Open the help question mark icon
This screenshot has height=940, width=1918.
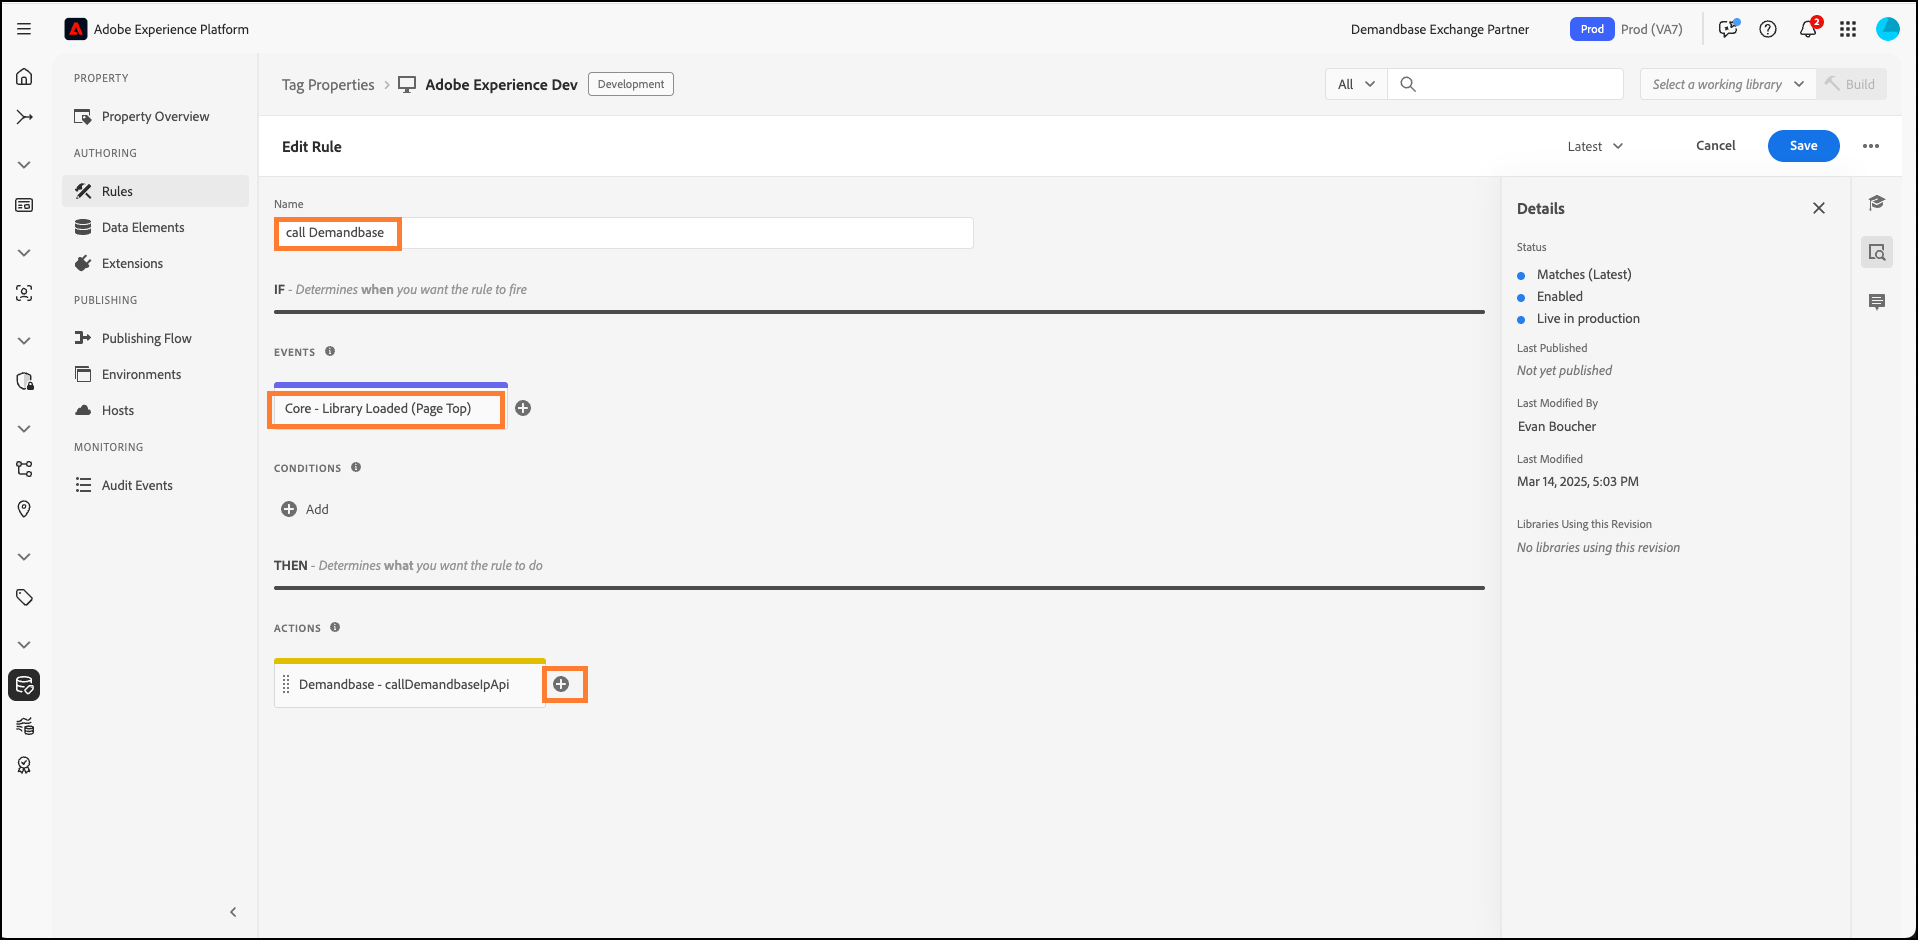(1768, 29)
